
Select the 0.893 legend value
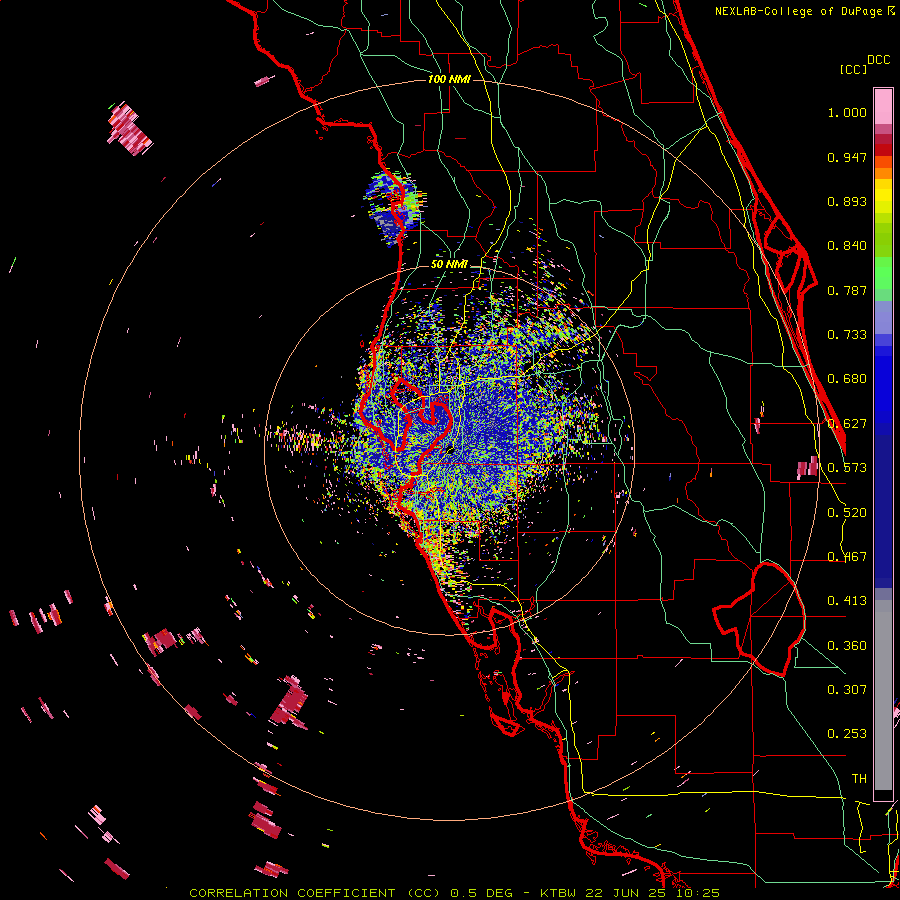coord(847,201)
